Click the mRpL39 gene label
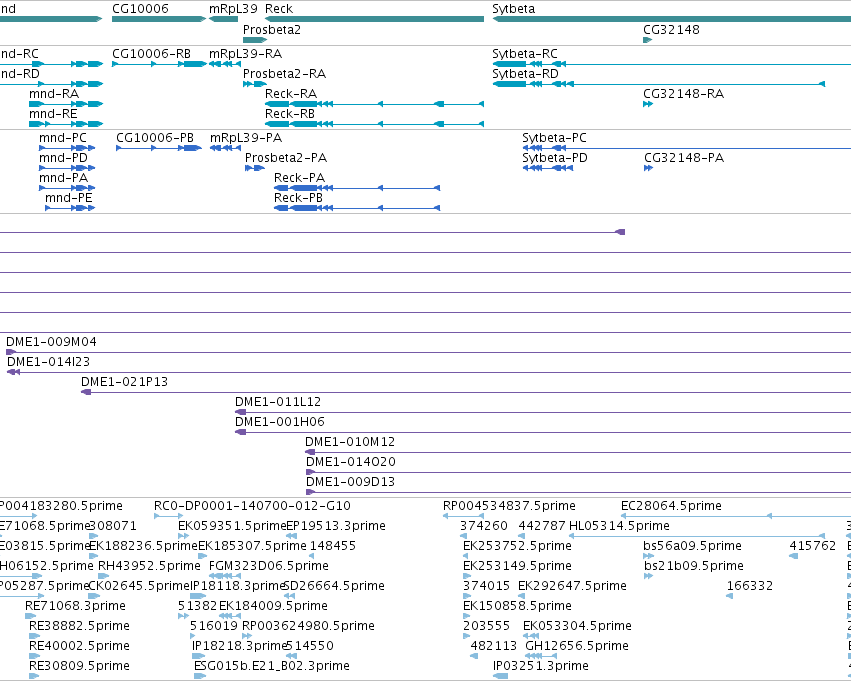The height and width of the screenshot is (681, 851). (233, 9)
